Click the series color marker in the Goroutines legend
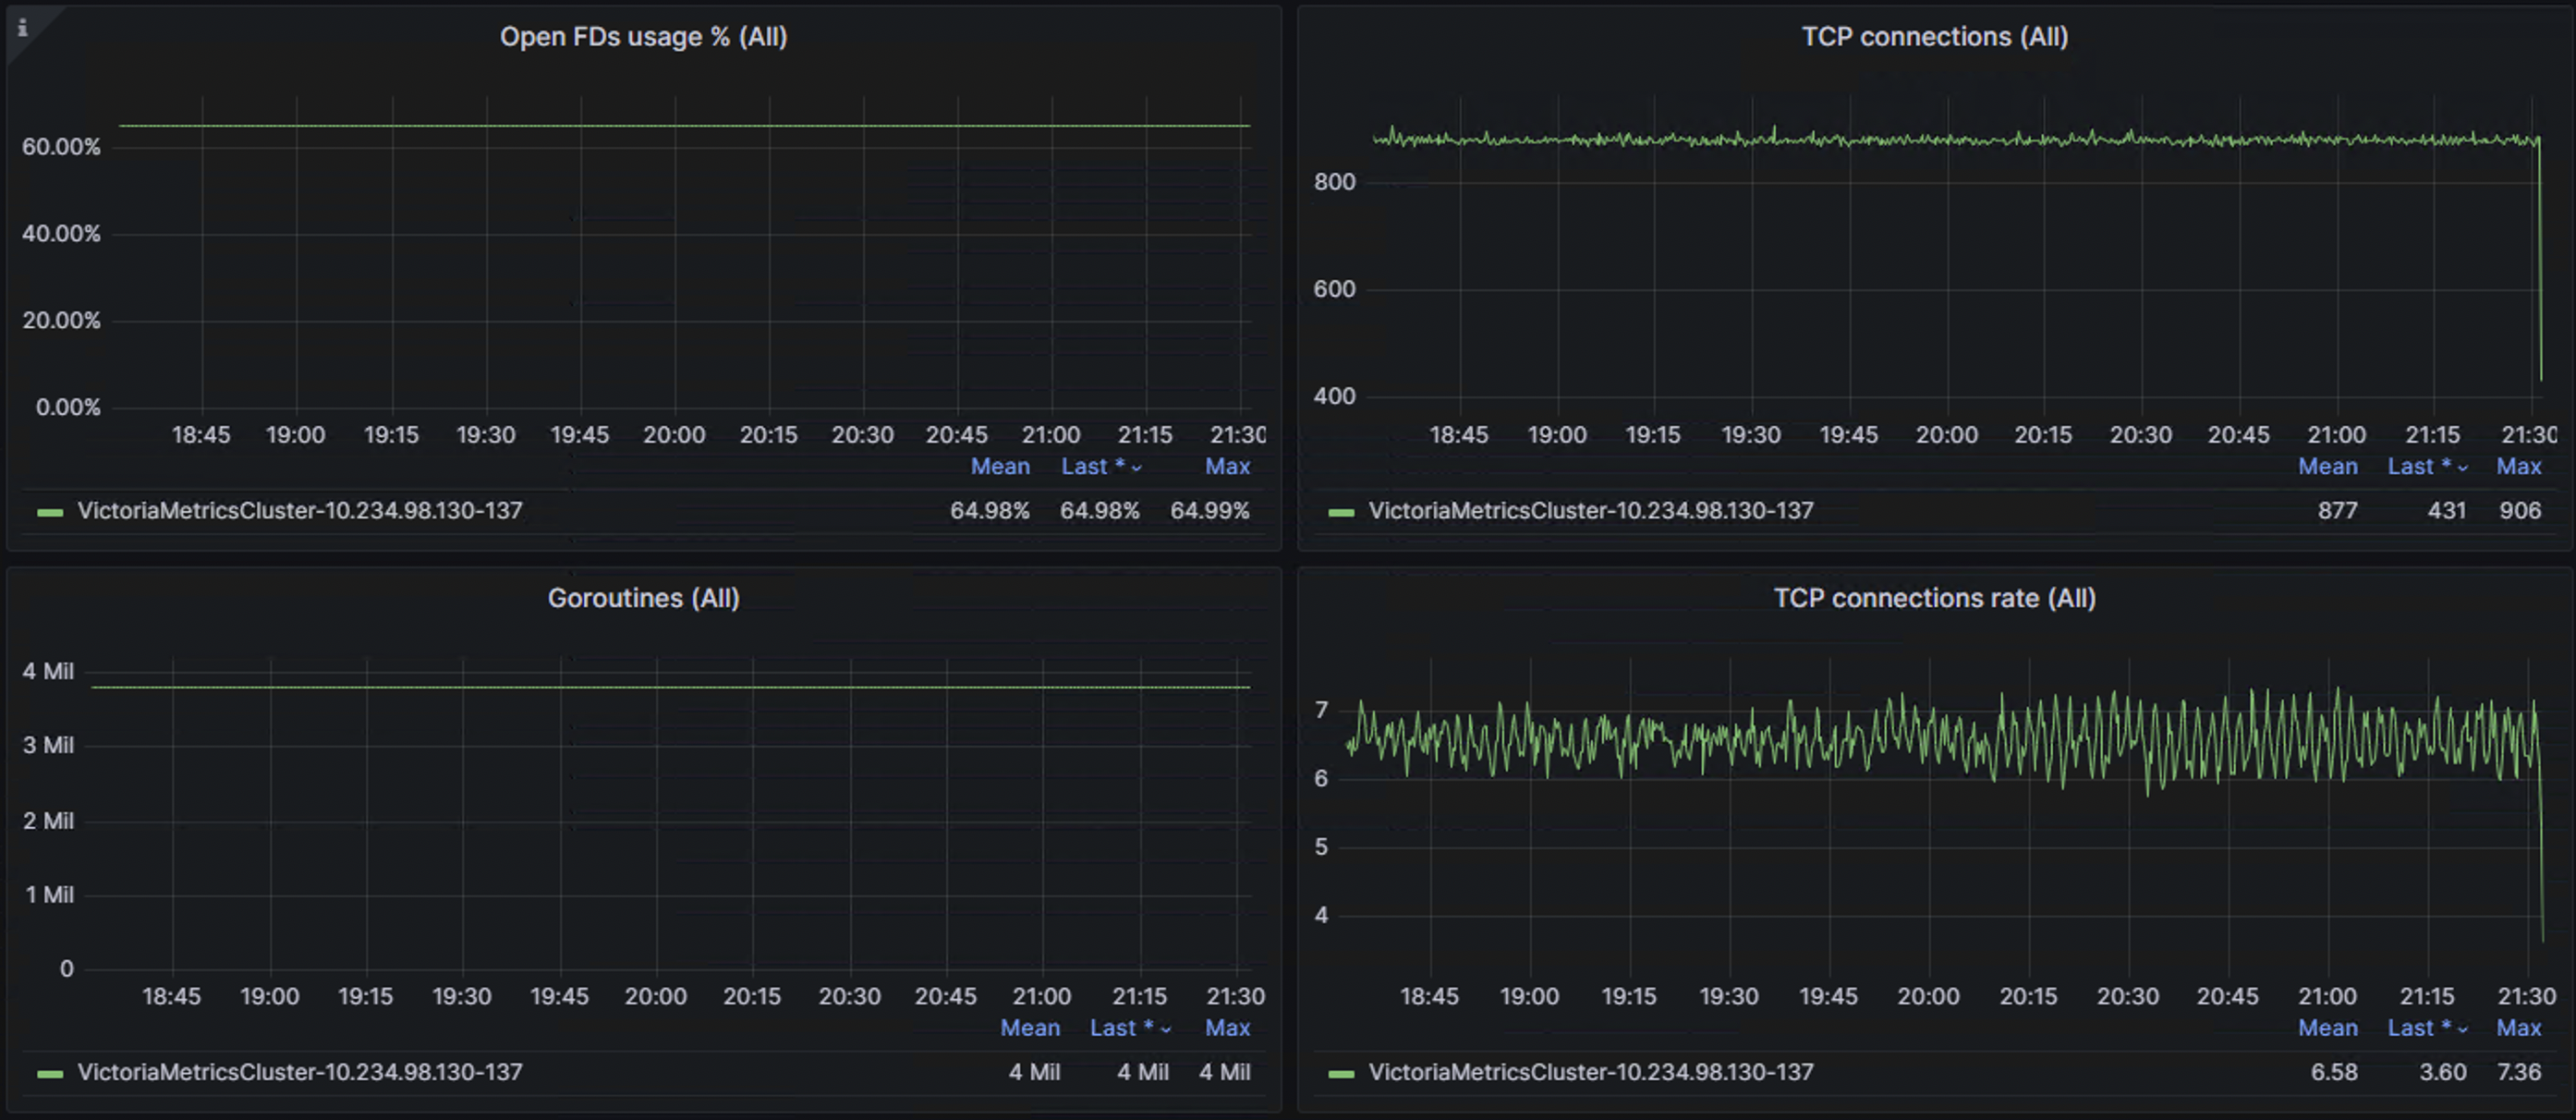 (50, 1072)
